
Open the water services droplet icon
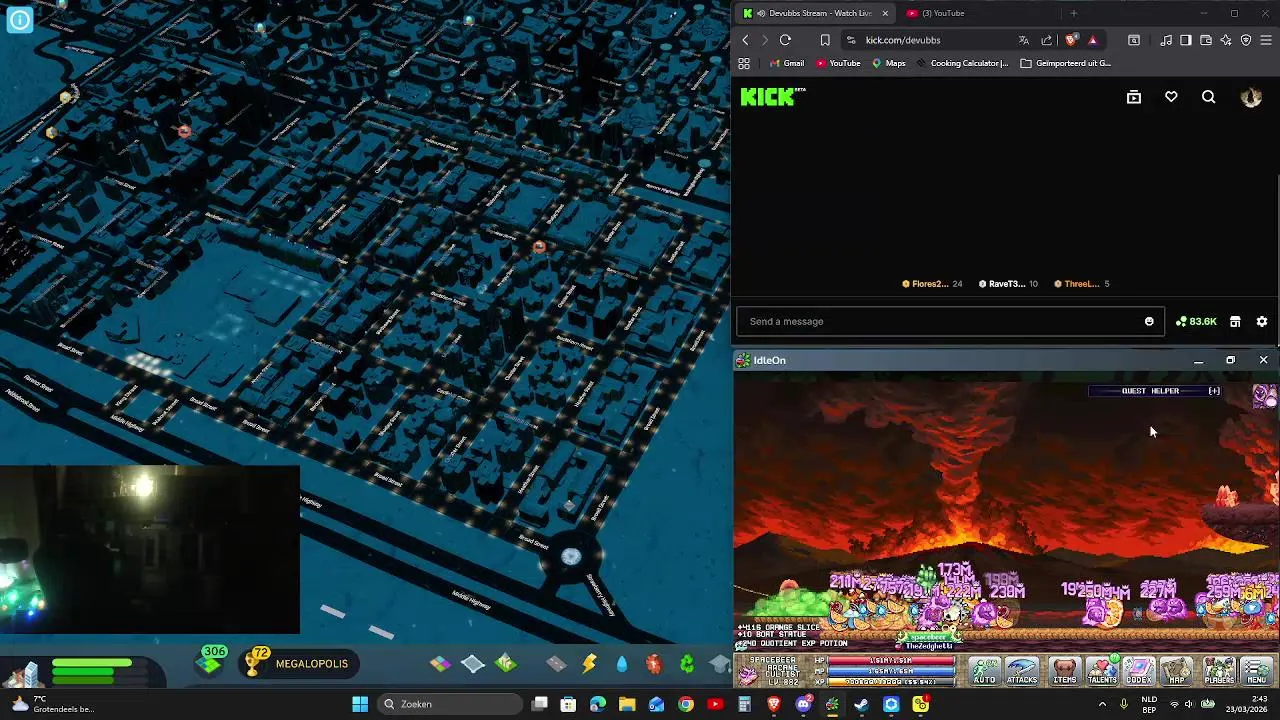tap(622, 663)
